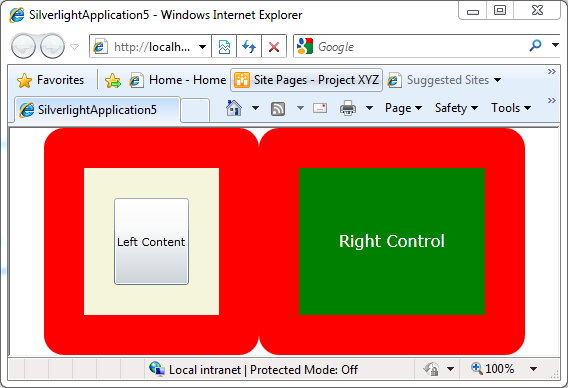
Task: Open the Page menu
Action: [x=403, y=108]
